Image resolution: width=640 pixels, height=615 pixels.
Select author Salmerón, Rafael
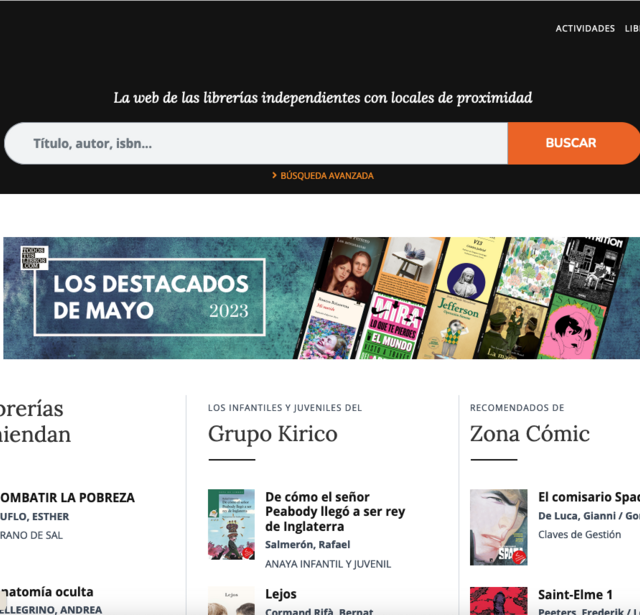(x=307, y=545)
